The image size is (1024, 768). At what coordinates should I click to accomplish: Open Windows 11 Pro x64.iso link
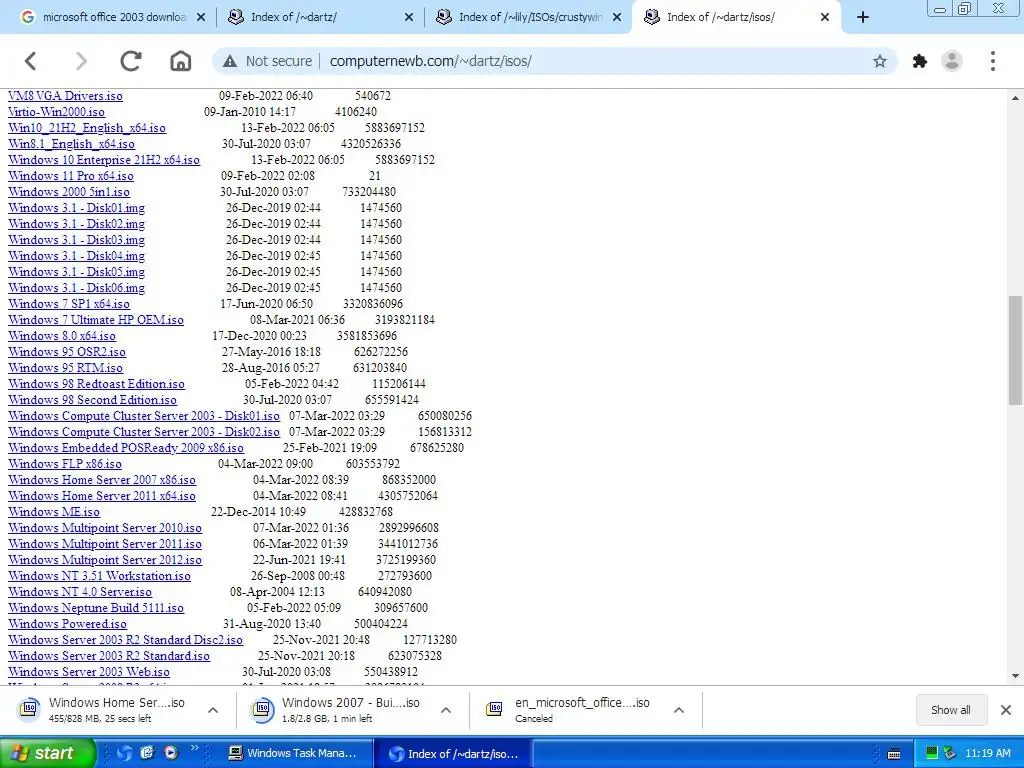click(x=71, y=176)
